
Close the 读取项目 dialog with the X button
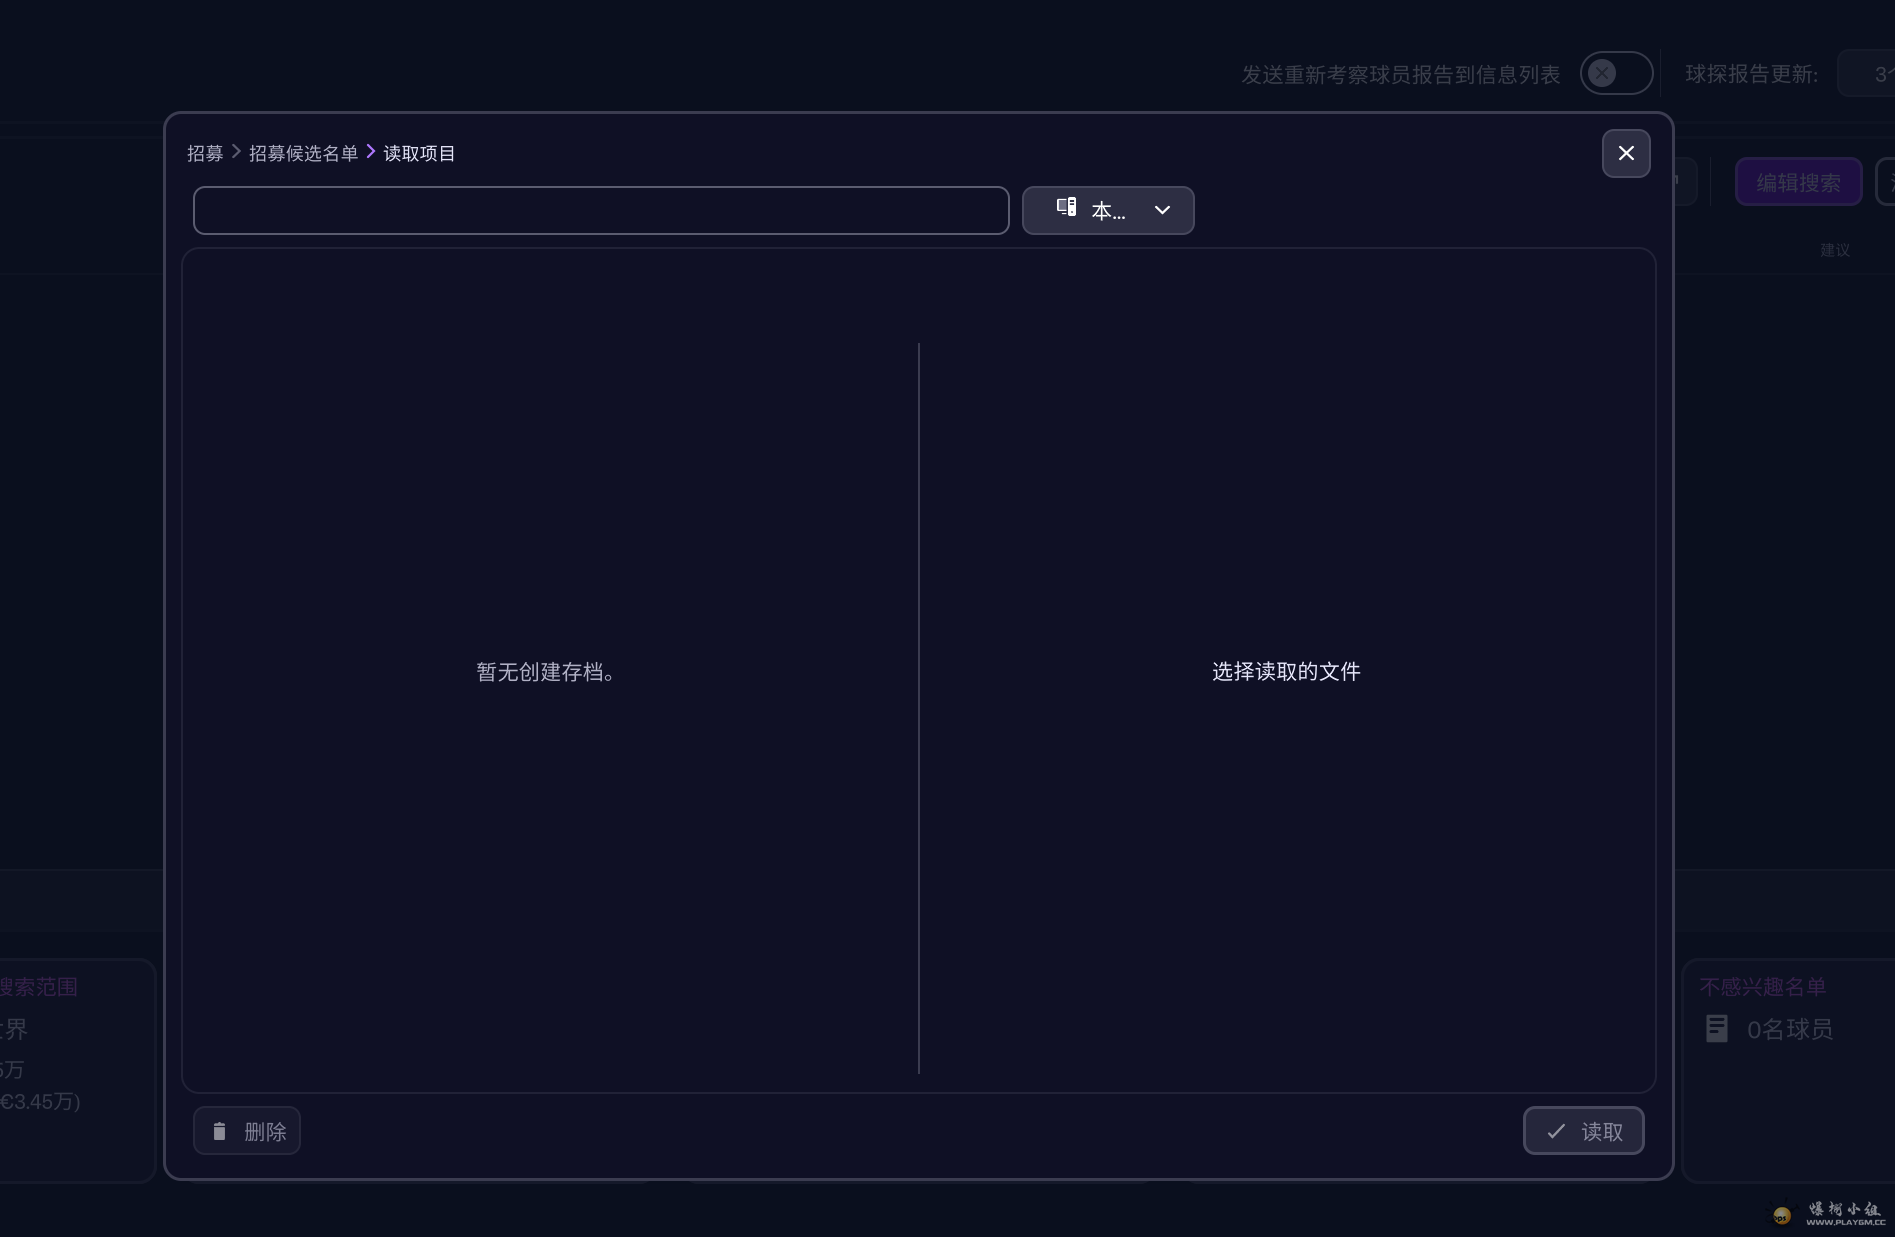(x=1626, y=153)
